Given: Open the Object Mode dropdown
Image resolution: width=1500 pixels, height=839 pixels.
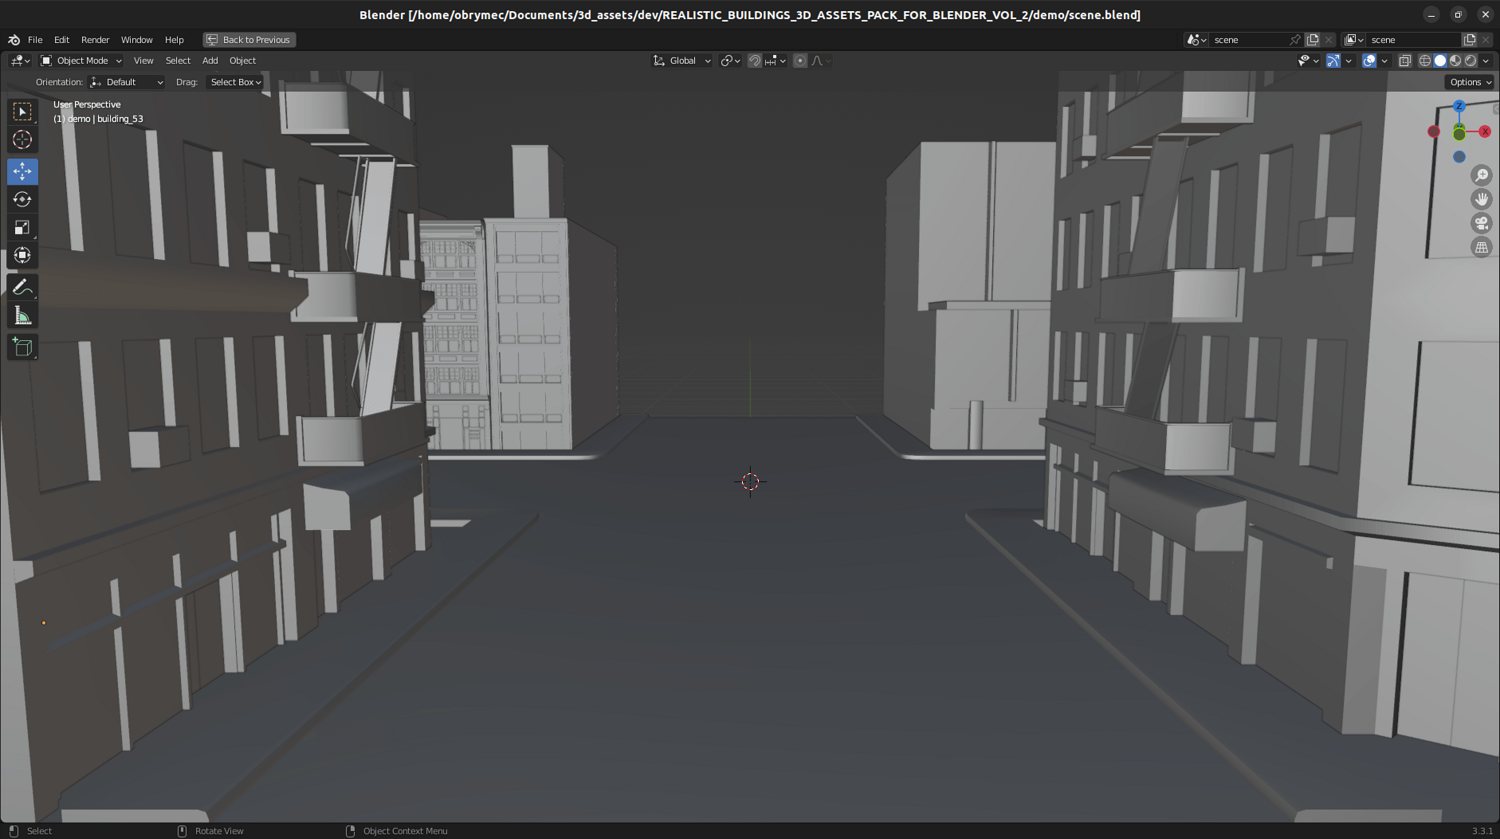Looking at the screenshot, I should pos(81,61).
